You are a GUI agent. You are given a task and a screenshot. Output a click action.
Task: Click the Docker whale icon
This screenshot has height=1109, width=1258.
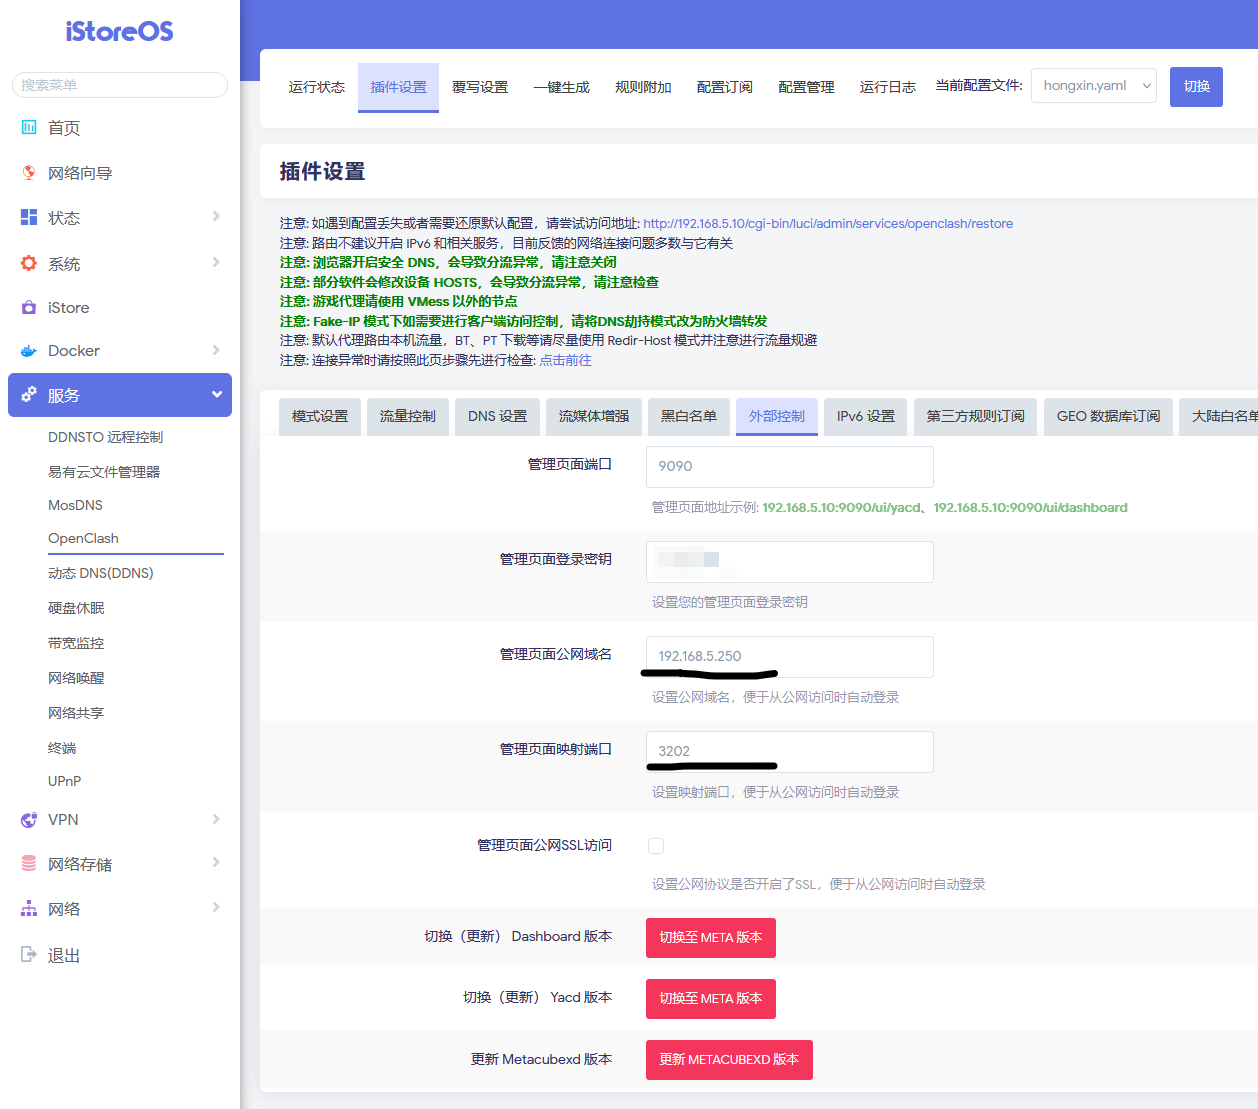coord(29,351)
